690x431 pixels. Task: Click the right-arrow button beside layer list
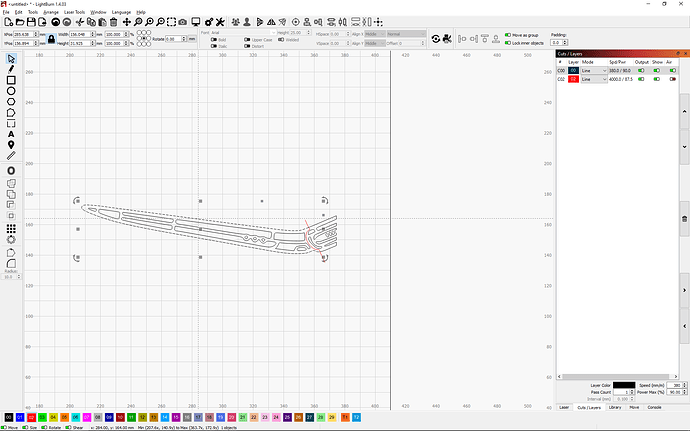(x=684, y=290)
